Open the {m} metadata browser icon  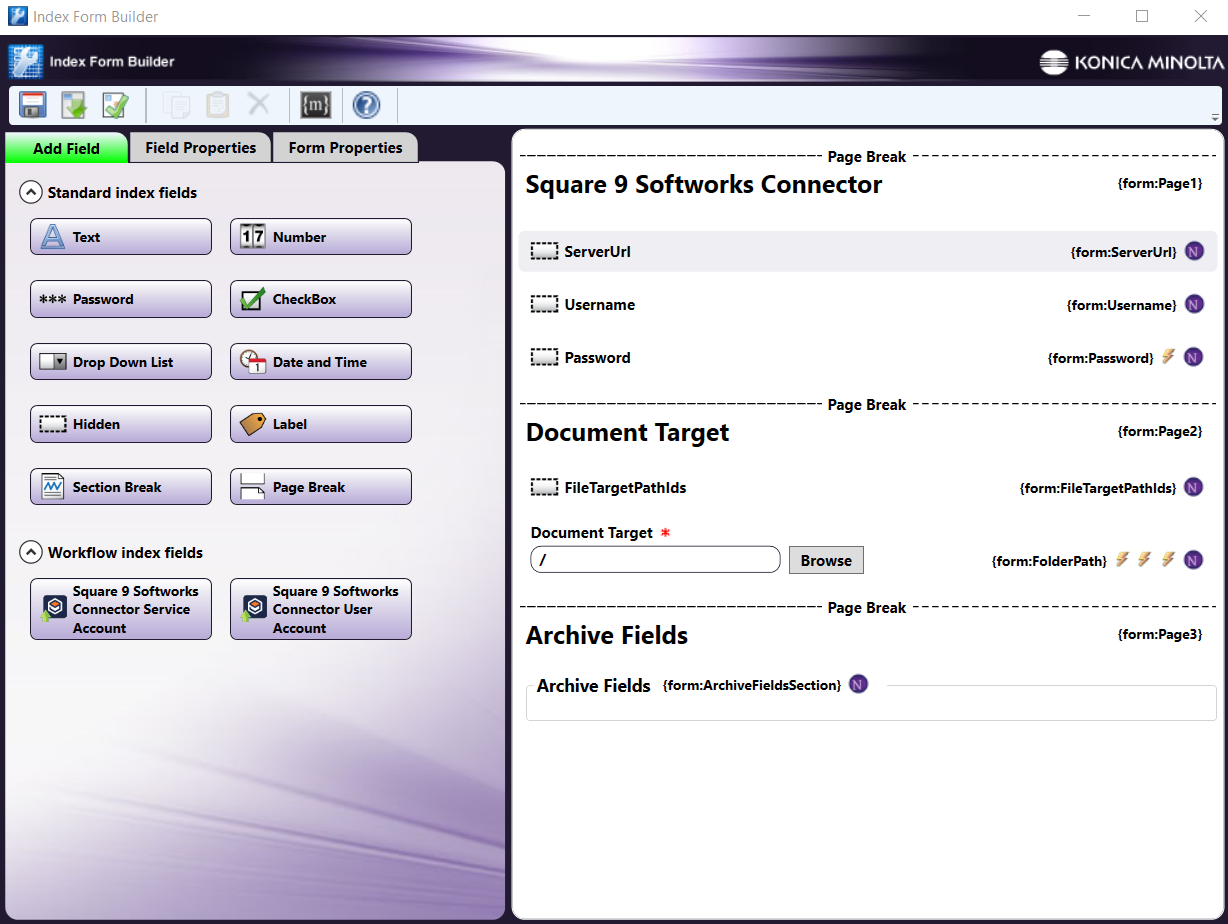[x=316, y=105]
